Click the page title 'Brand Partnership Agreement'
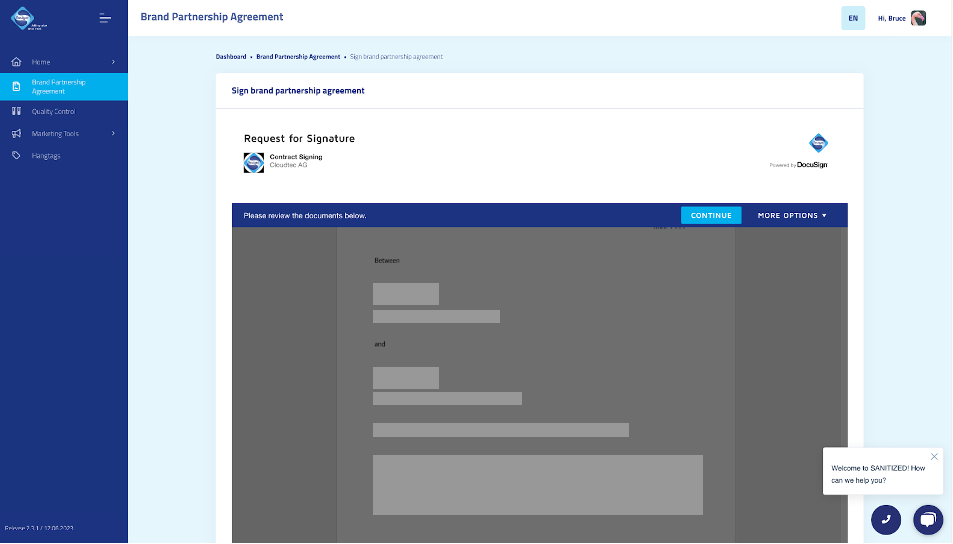Image resolution: width=953 pixels, height=544 pixels. (x=212, y=17)
